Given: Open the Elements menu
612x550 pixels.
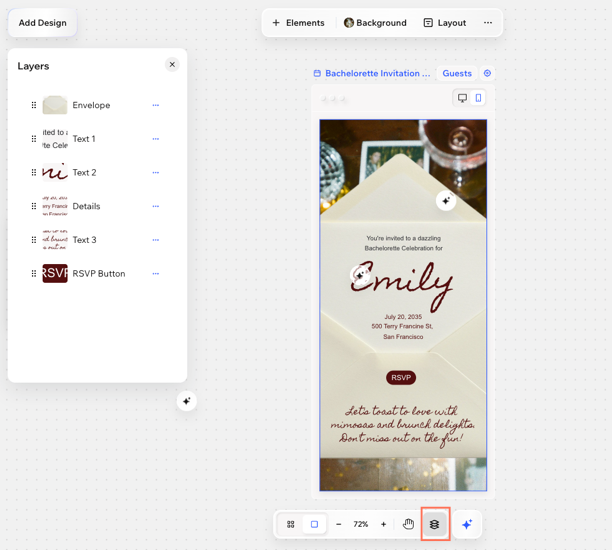Looking at the screenshot, I should point(298,23).
